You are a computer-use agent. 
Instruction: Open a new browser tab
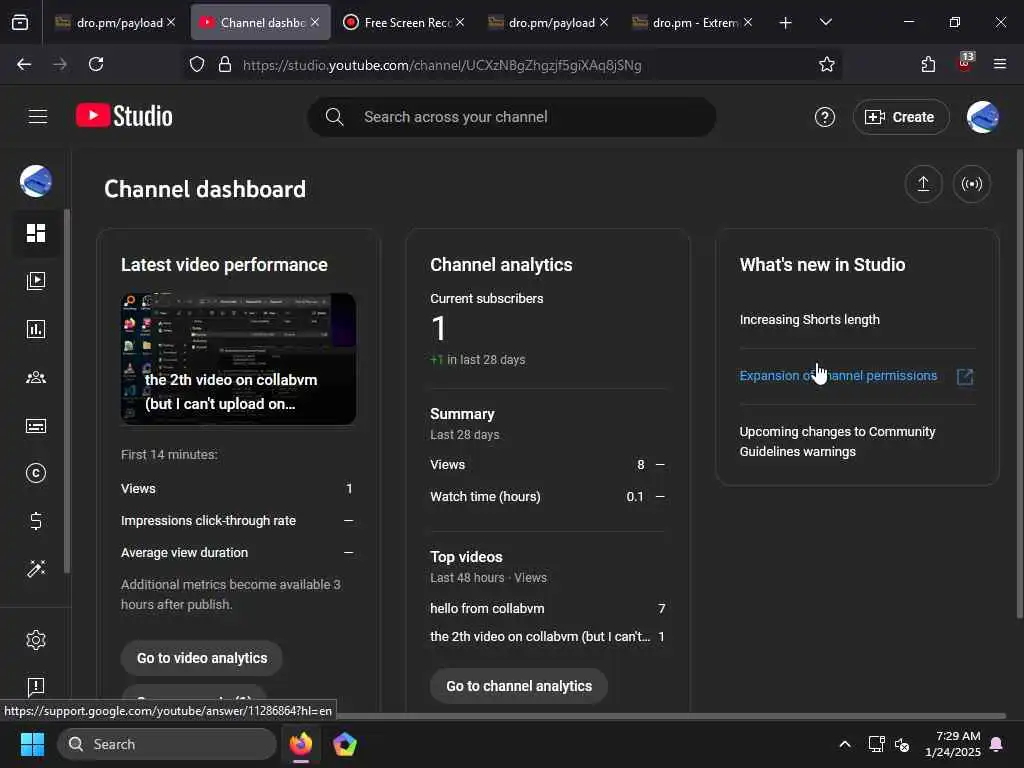(786, 23)
